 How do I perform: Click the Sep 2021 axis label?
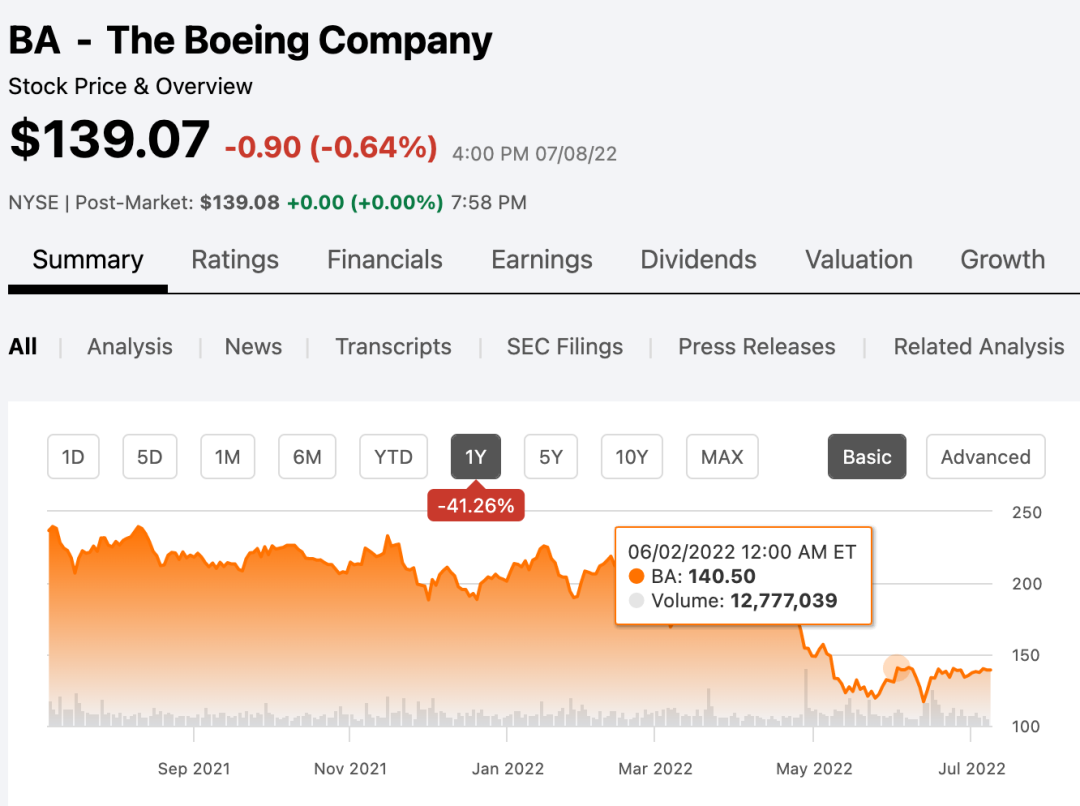coord(194,769)
